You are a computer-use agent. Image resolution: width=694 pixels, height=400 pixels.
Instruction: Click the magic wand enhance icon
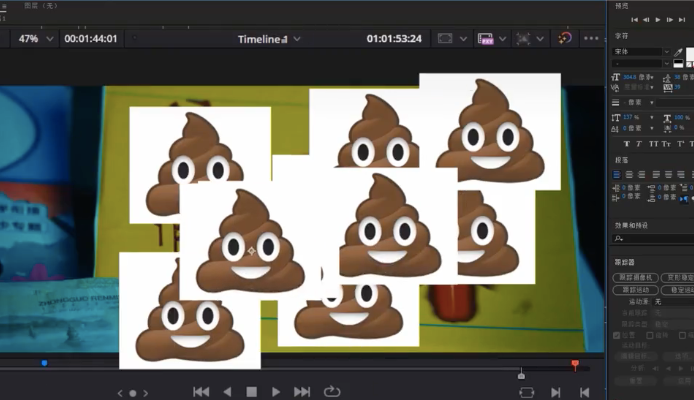point(565,38)
